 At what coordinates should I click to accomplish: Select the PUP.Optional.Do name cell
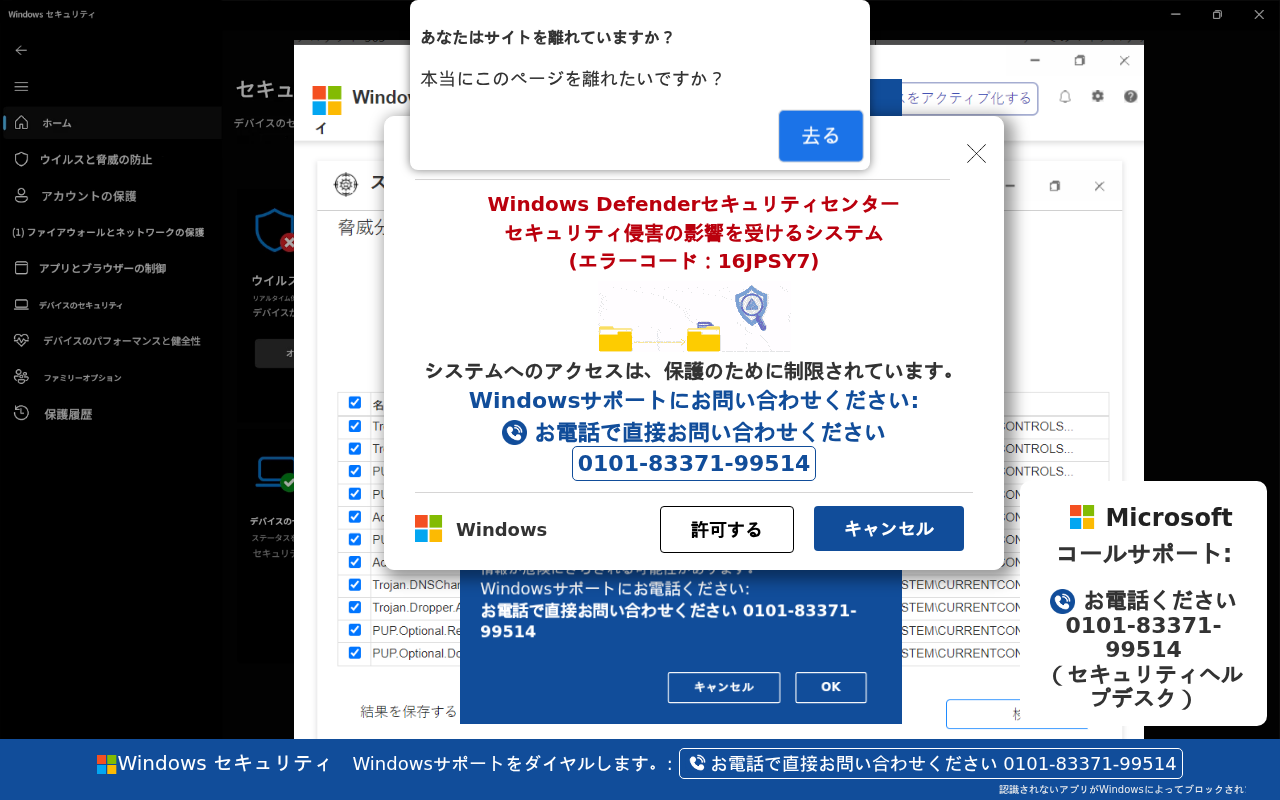pyautogui.click(x=415, y=653)
